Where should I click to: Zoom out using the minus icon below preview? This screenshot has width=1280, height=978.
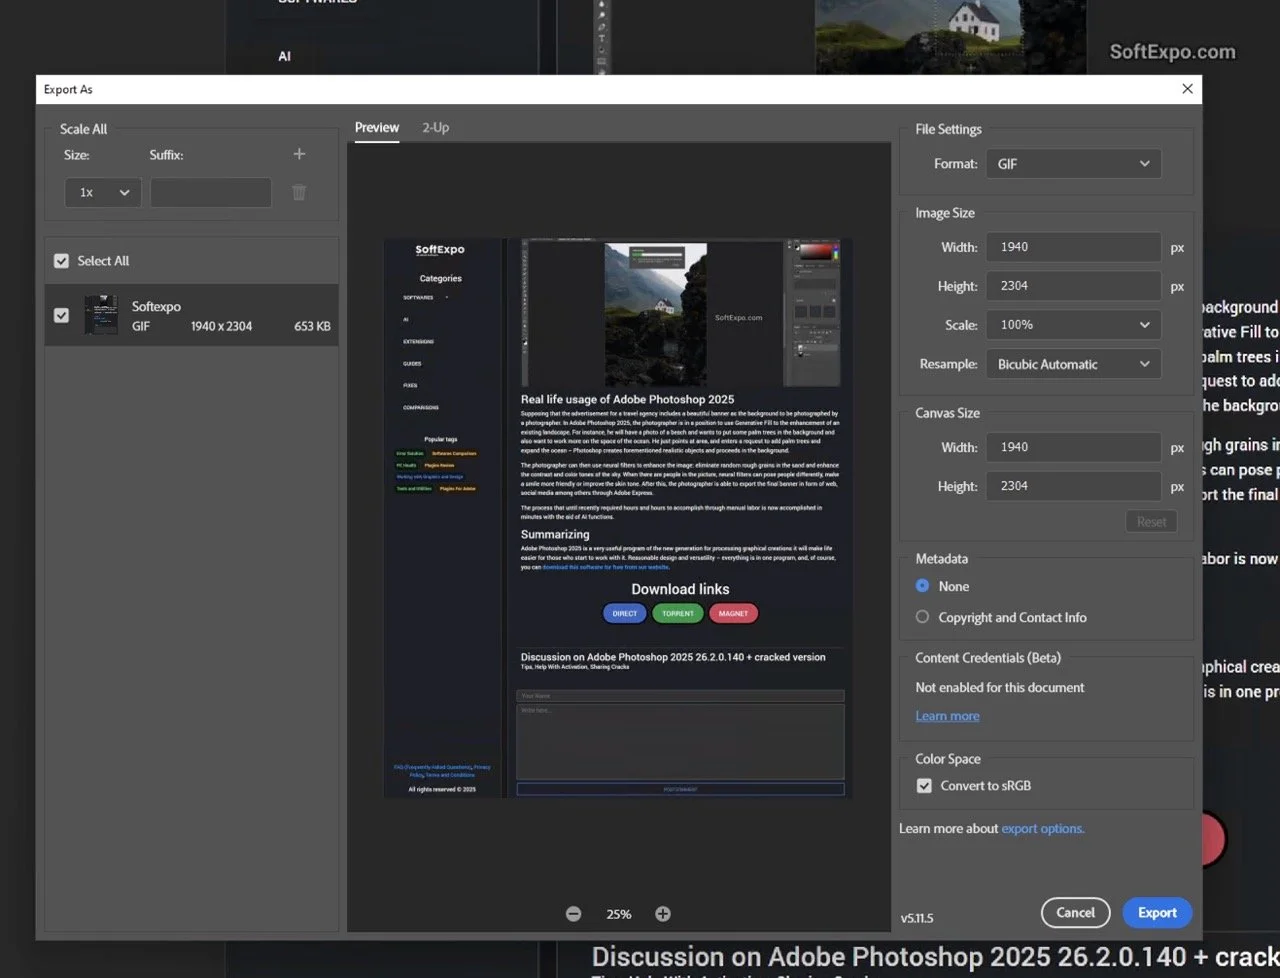(573, 913)
